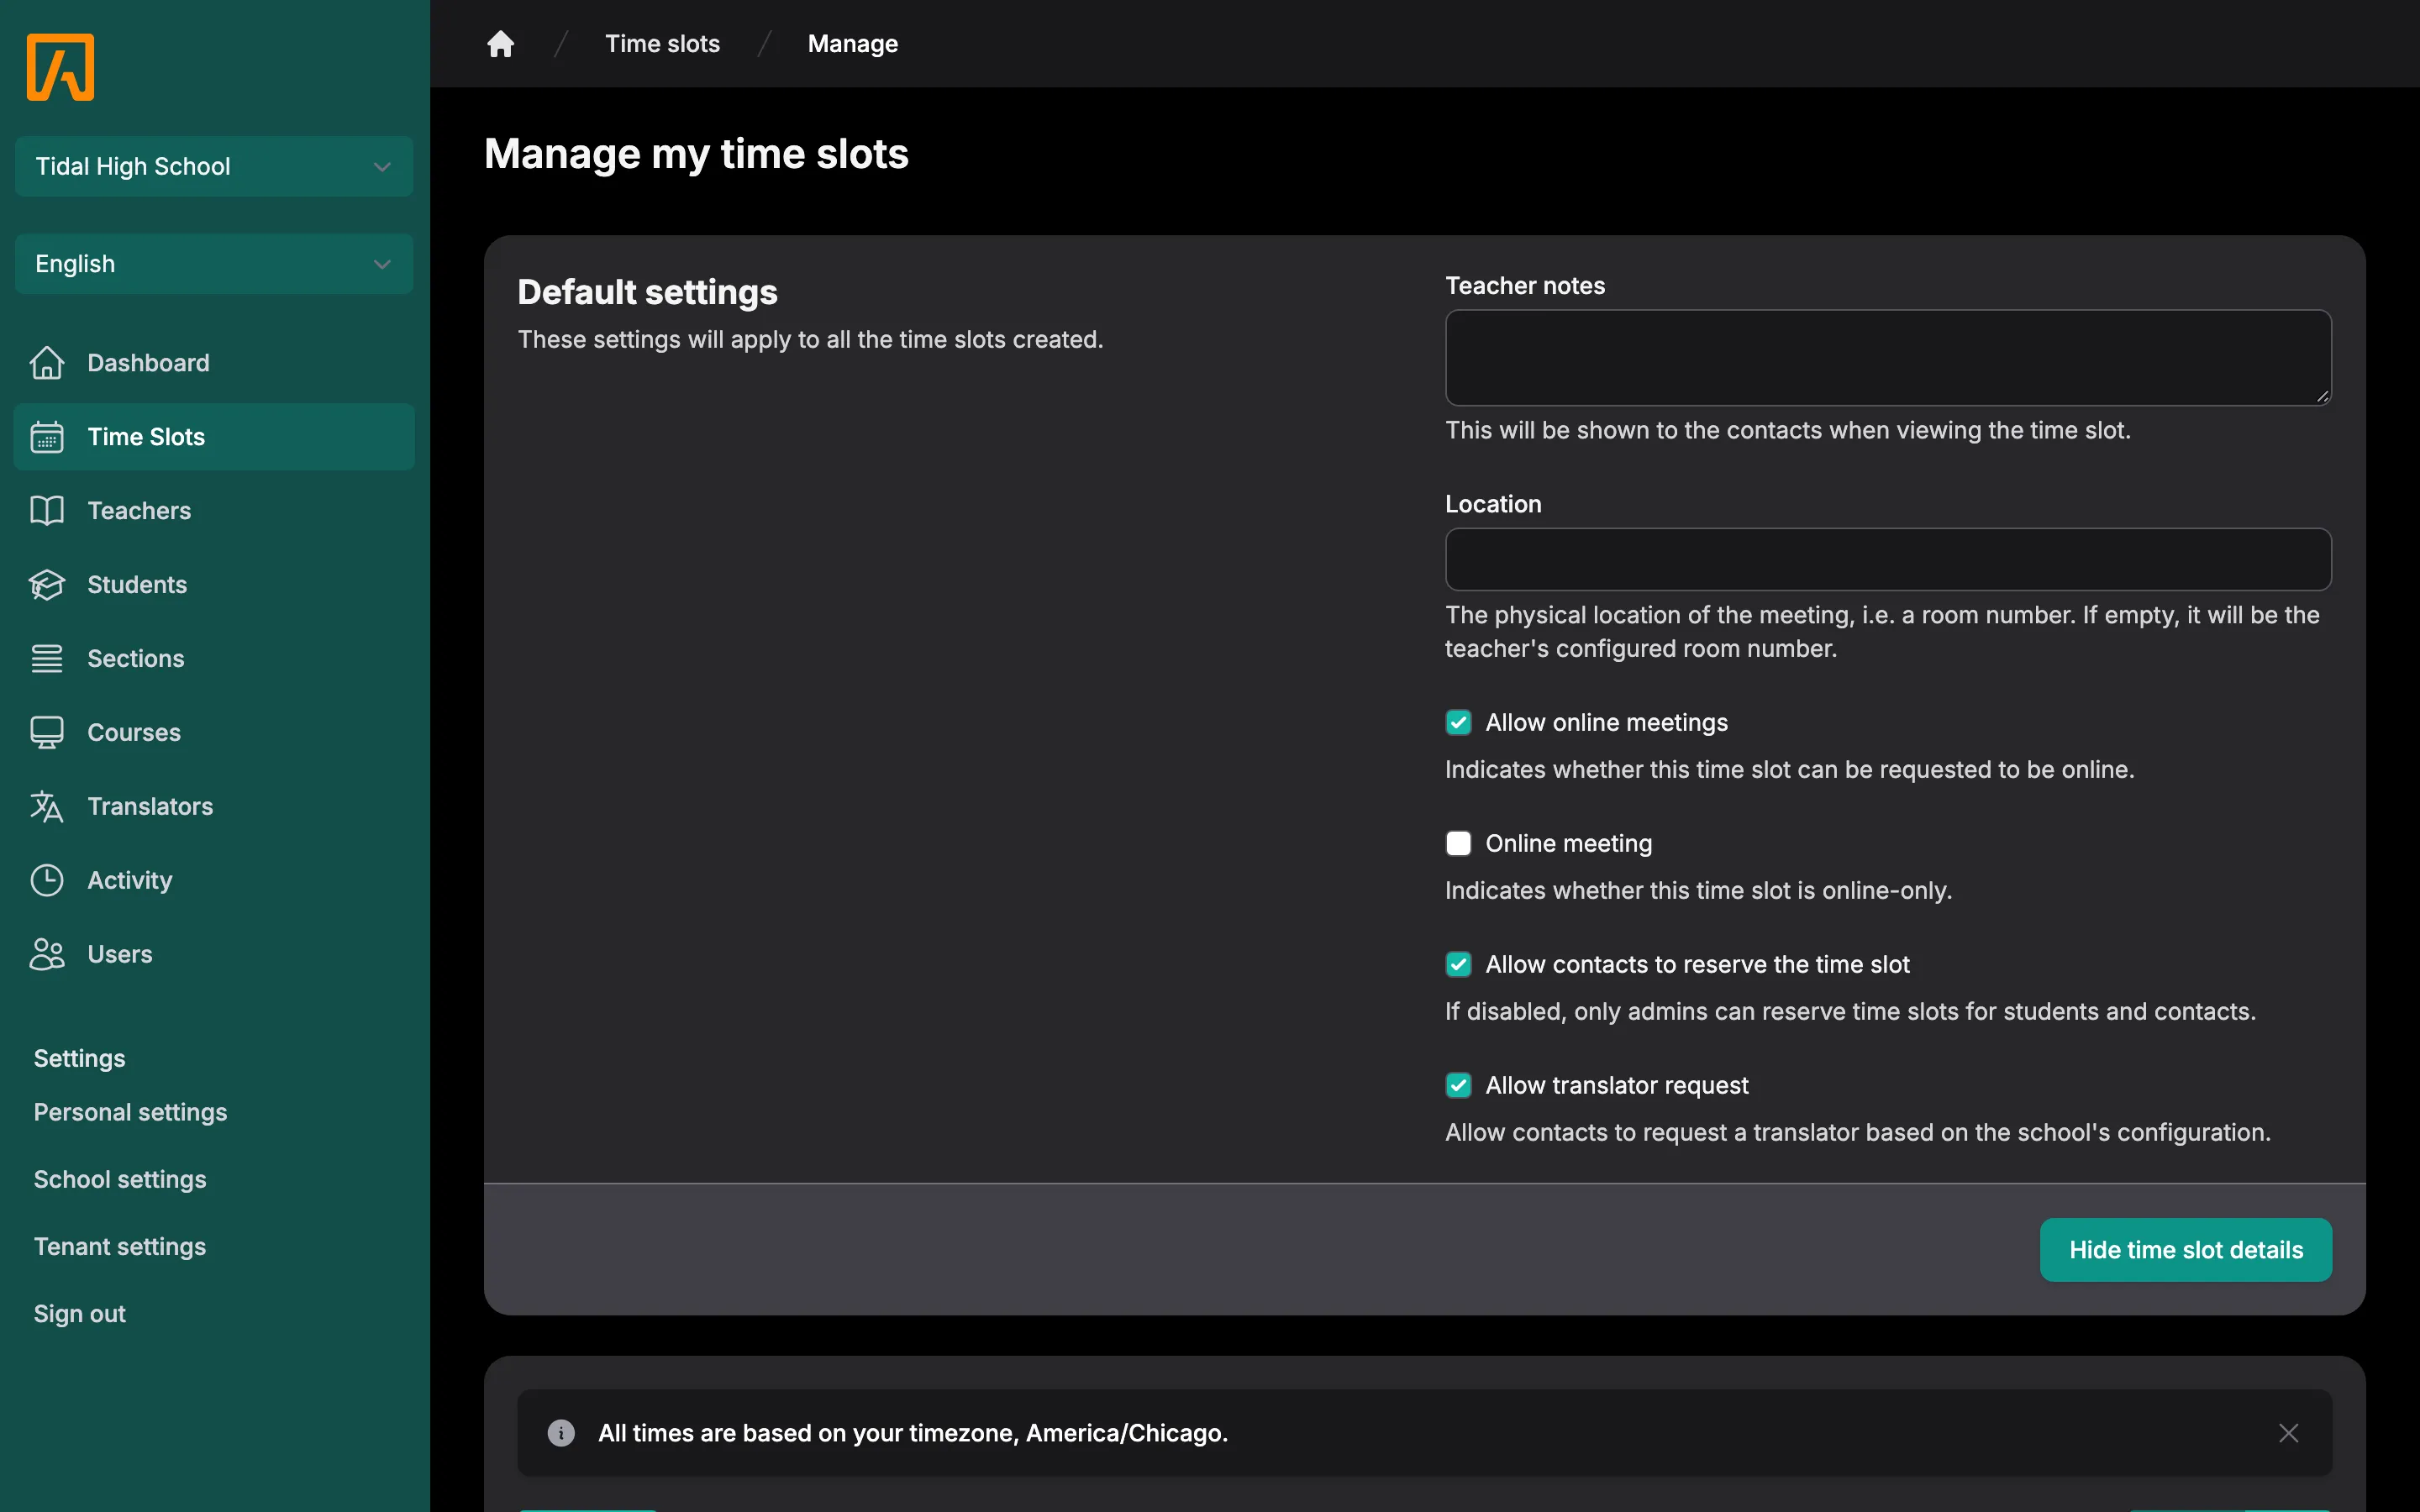Uncheck Allow contacts to reserve the time slot
The height and width of the screenshot is (1512, 2420).
pos(1458,965)
